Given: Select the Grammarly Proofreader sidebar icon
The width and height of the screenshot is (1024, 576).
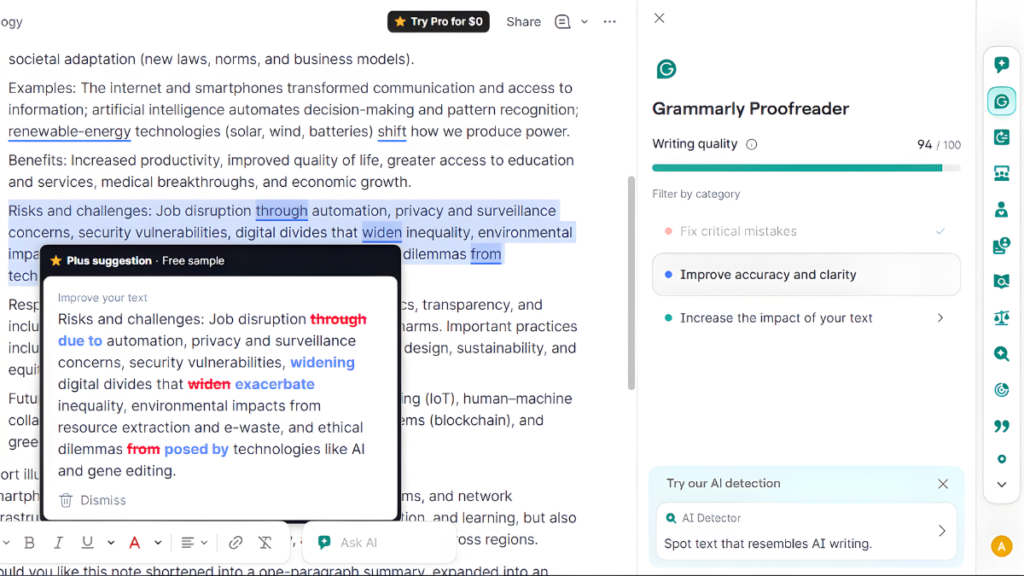Looking at the screenshot, I should click(1001, 101).
